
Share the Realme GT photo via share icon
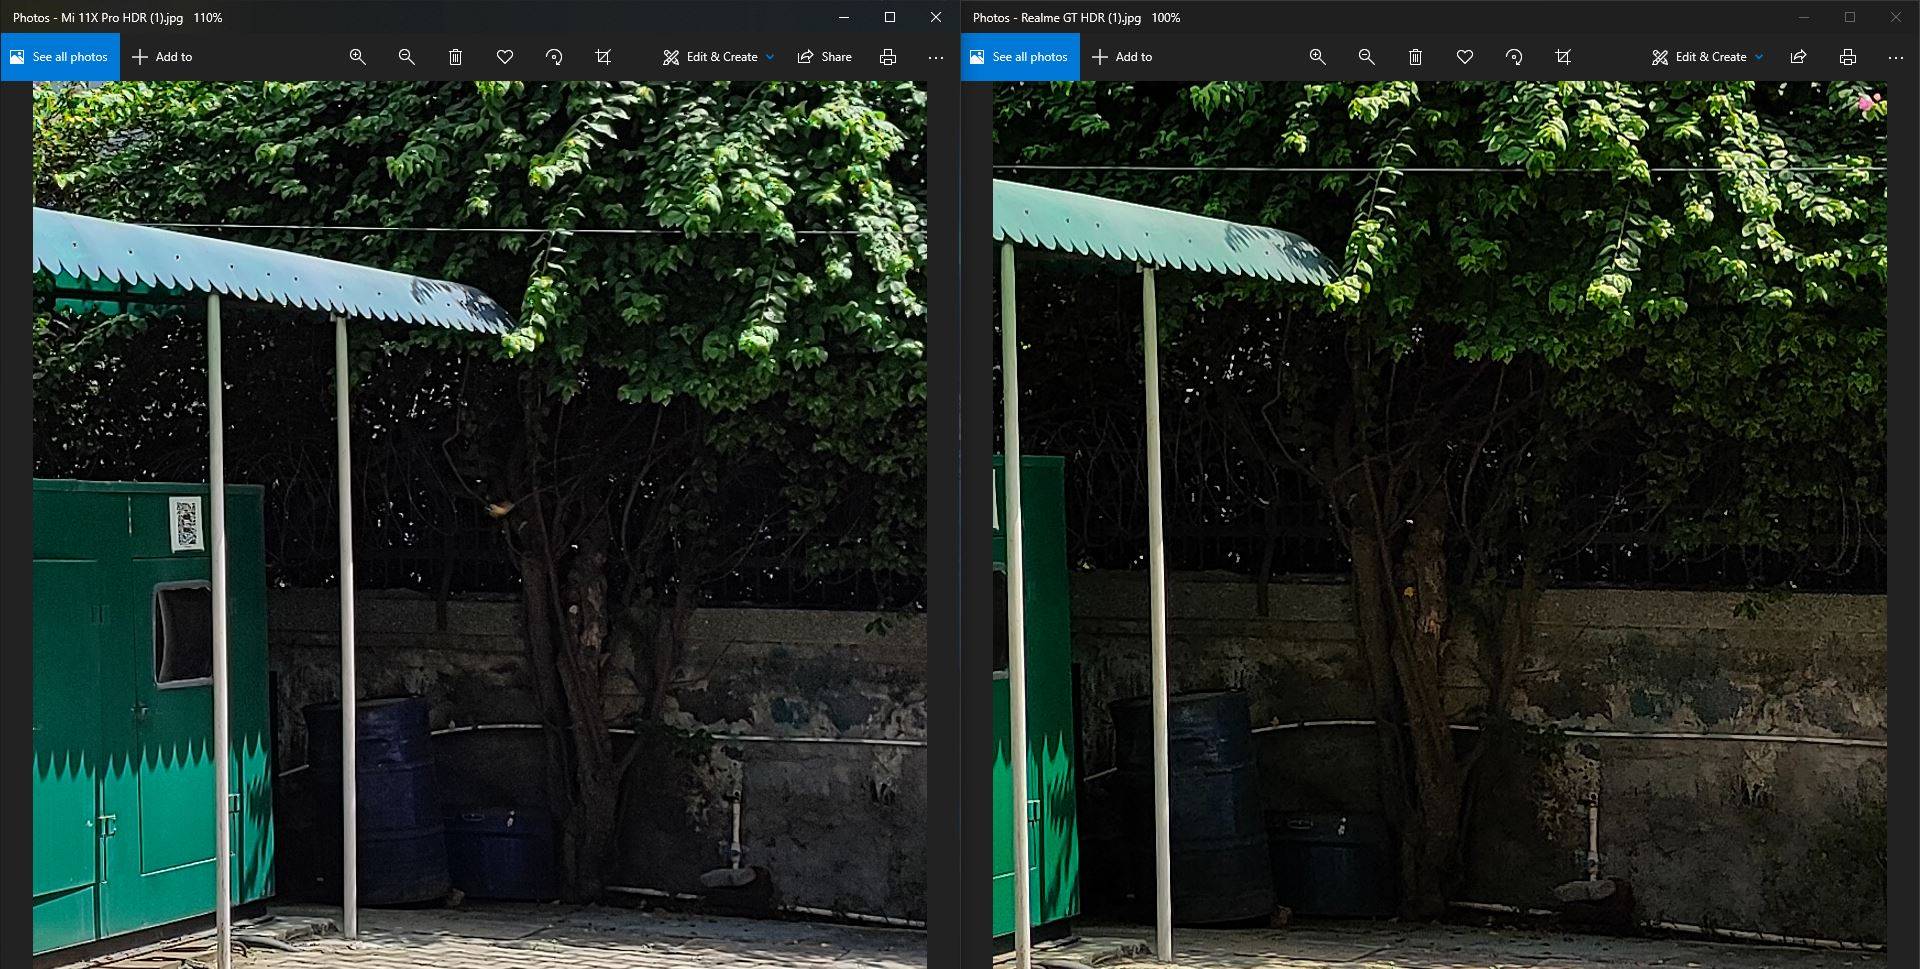(x=1798, y=57)
